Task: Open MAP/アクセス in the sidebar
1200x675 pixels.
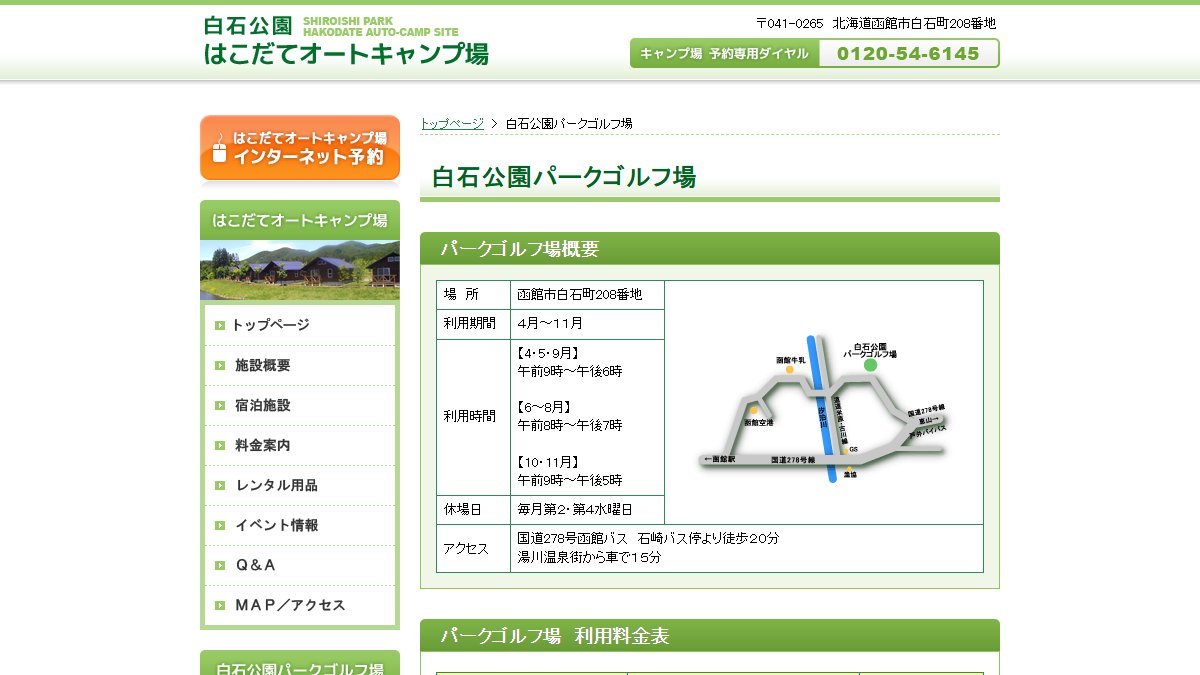Action: (300, 605)
